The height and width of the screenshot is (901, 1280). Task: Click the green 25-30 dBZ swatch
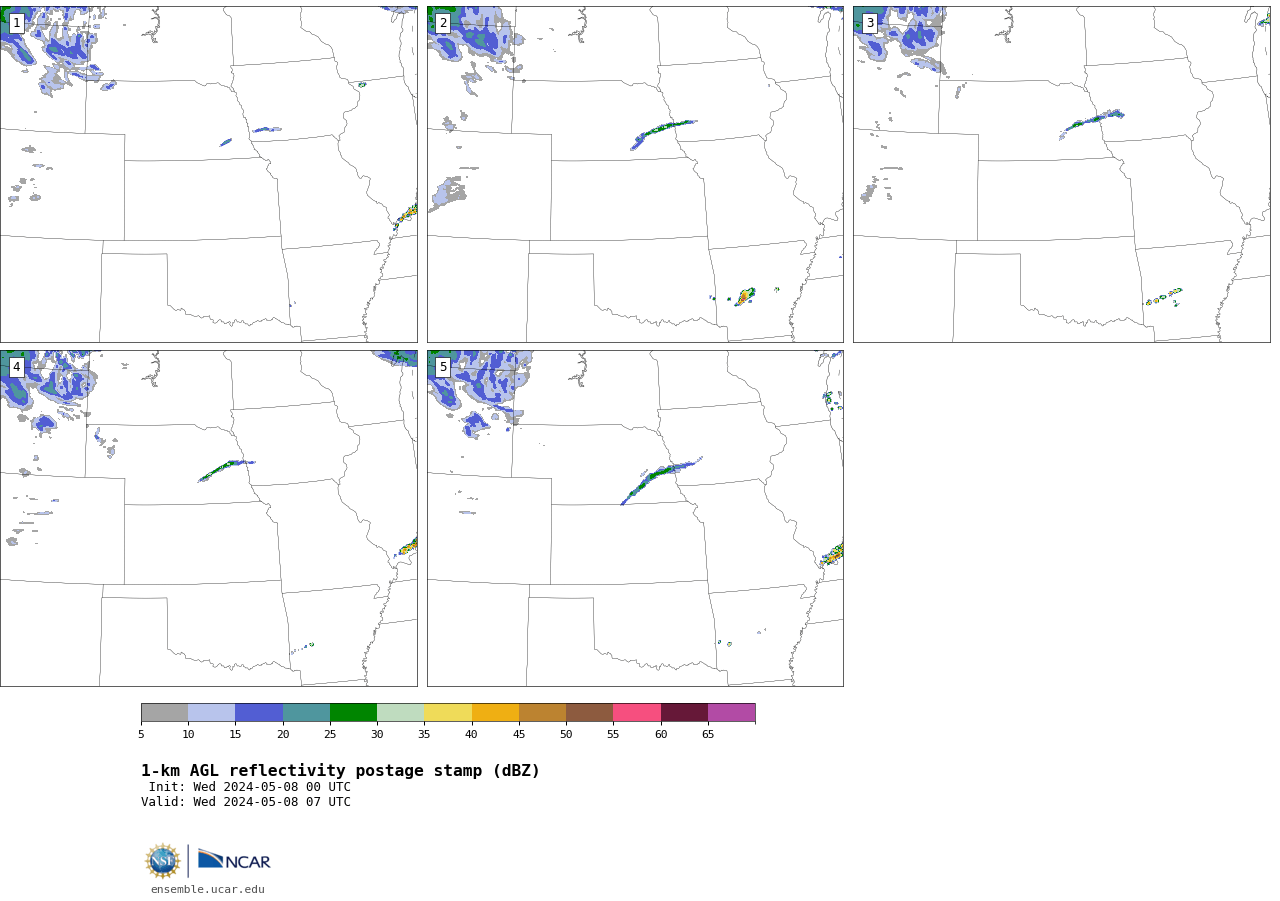353,713
